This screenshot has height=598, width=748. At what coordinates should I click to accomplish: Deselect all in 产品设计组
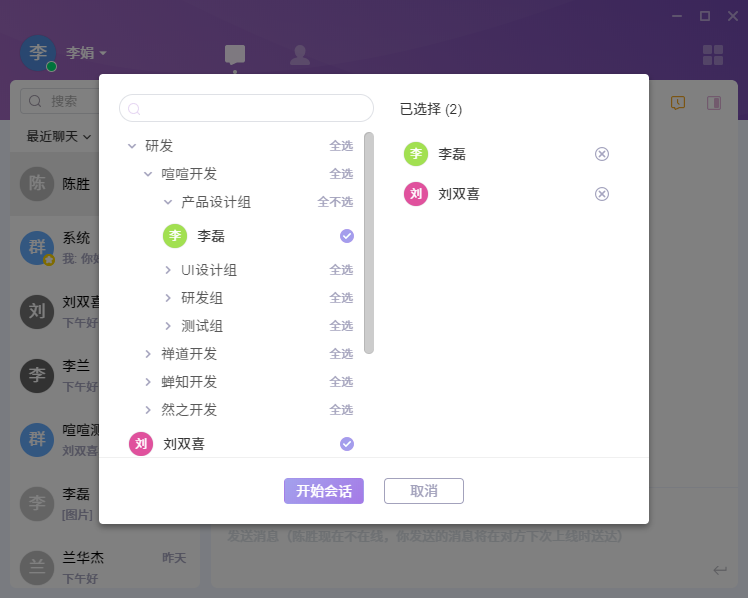[335, 202]
